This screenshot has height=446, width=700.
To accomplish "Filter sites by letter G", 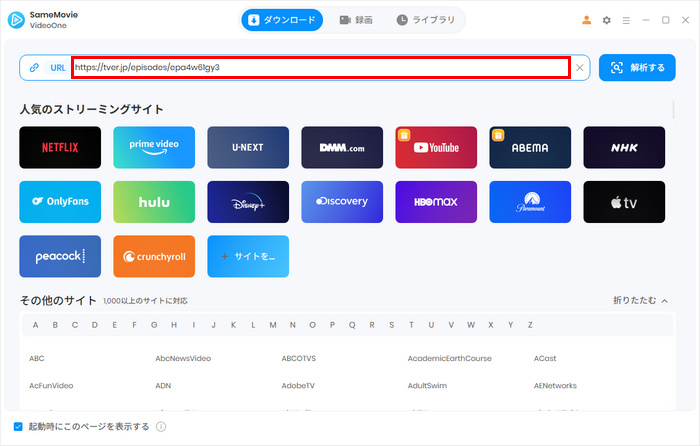I will pos(154,325).
